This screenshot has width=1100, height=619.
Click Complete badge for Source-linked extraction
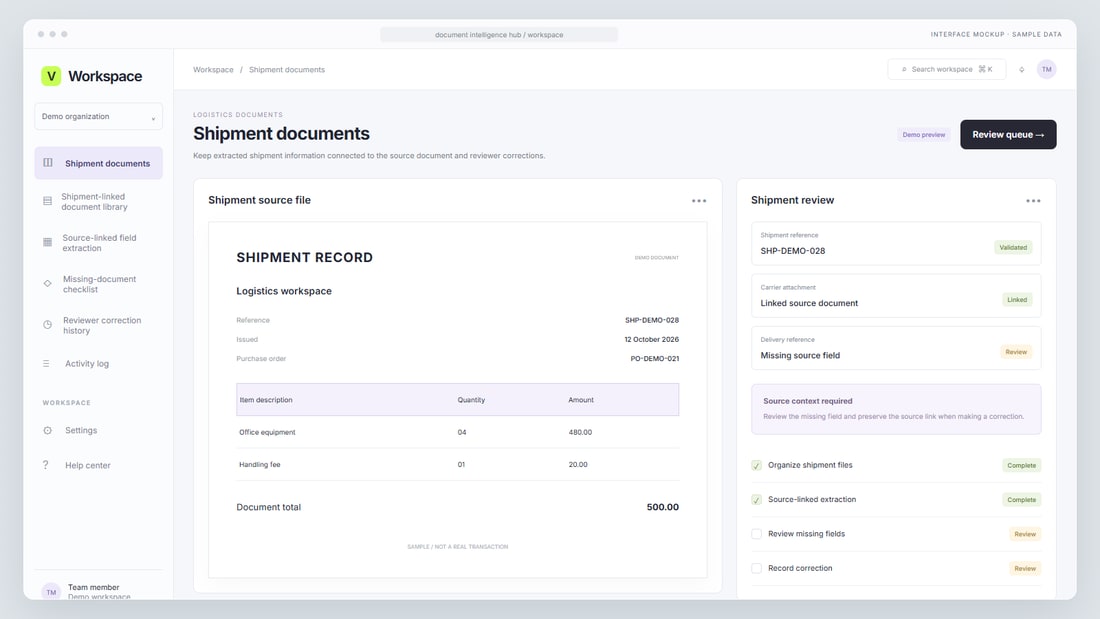[x=1021, y=500]
